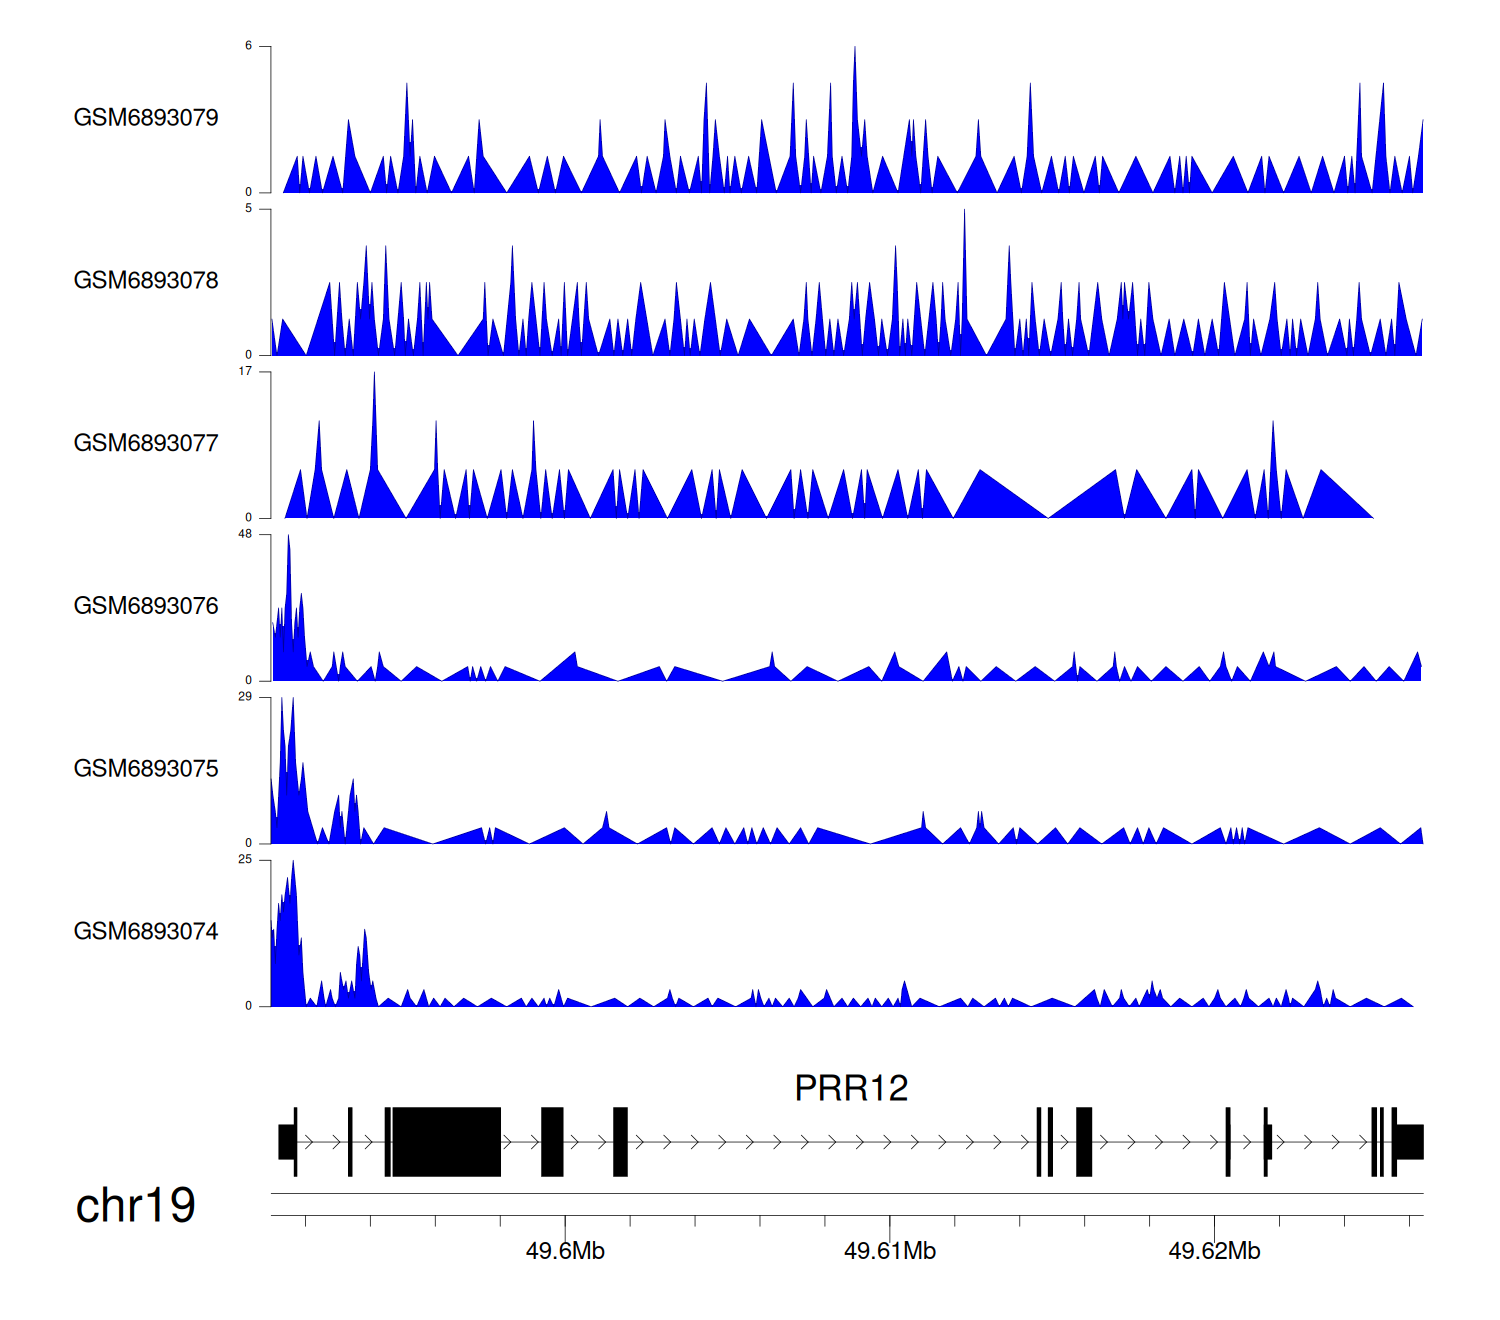This screenshot has height=1320, width=1500.
Task: Click the y-axis maximum value 25
Action: (245, 860)
